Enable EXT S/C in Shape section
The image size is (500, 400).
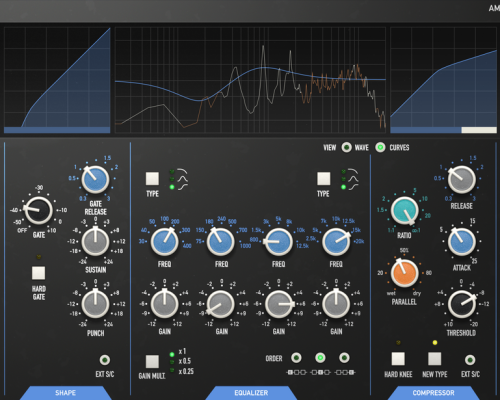click(105, 360)
